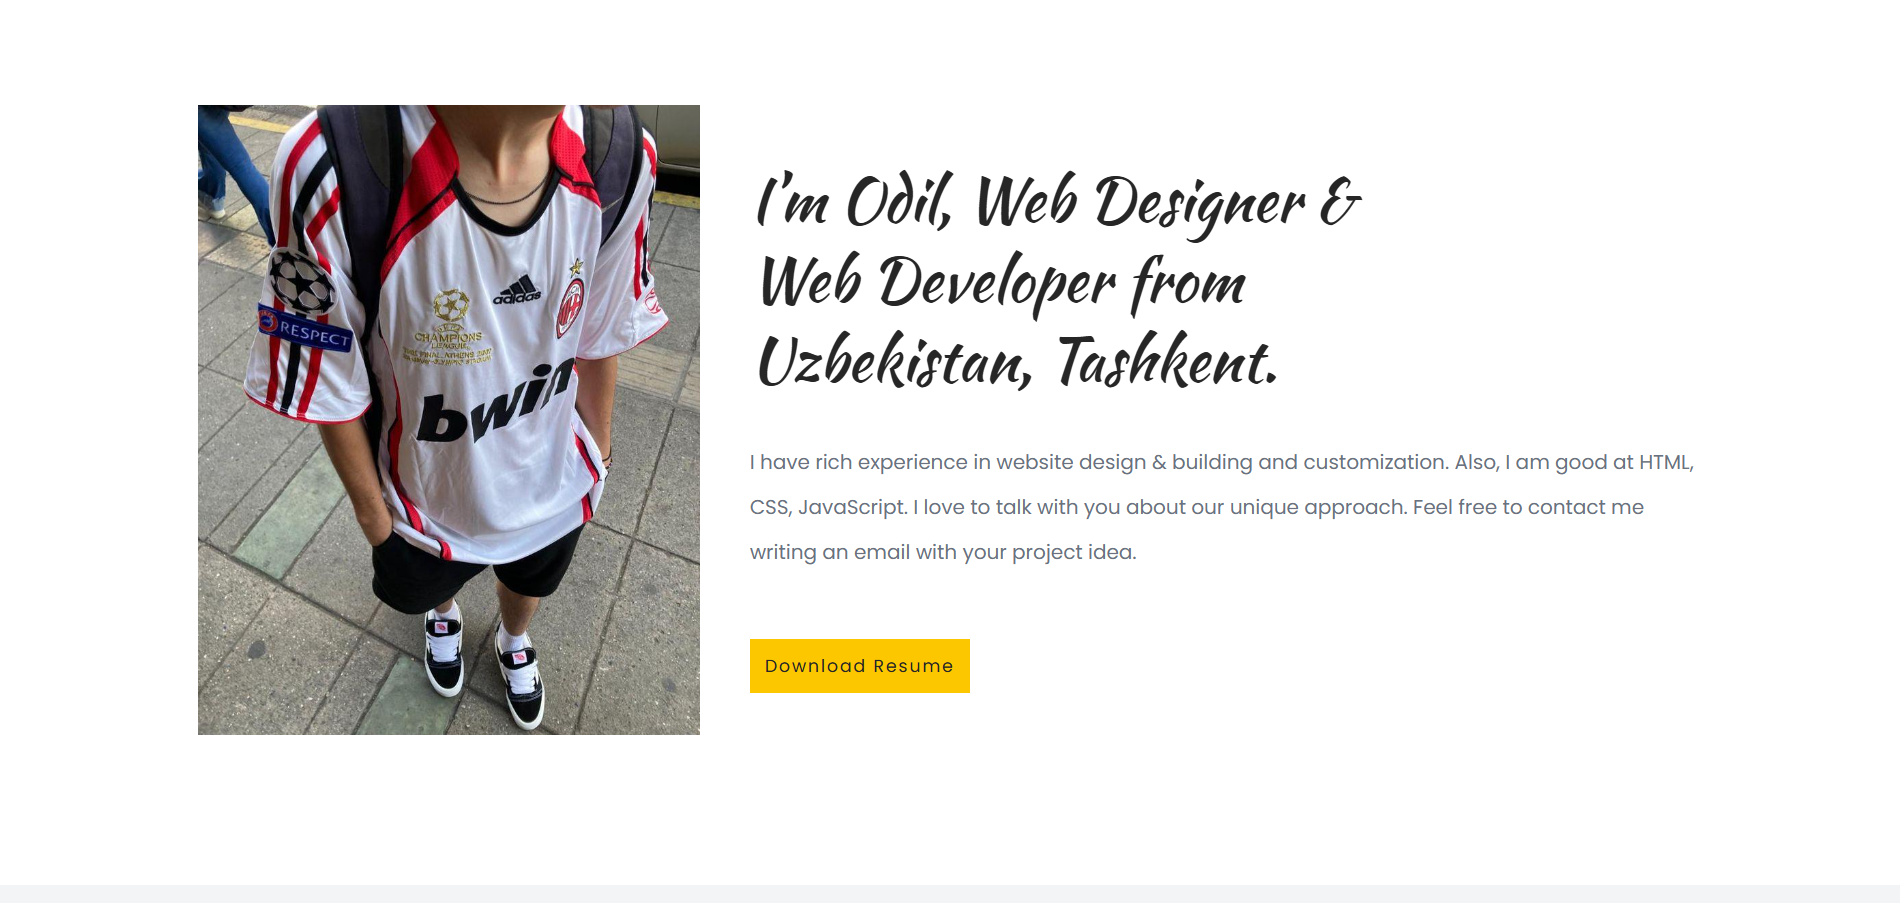Click the gold star above the club crest
1900x903 pixels.
576,267
